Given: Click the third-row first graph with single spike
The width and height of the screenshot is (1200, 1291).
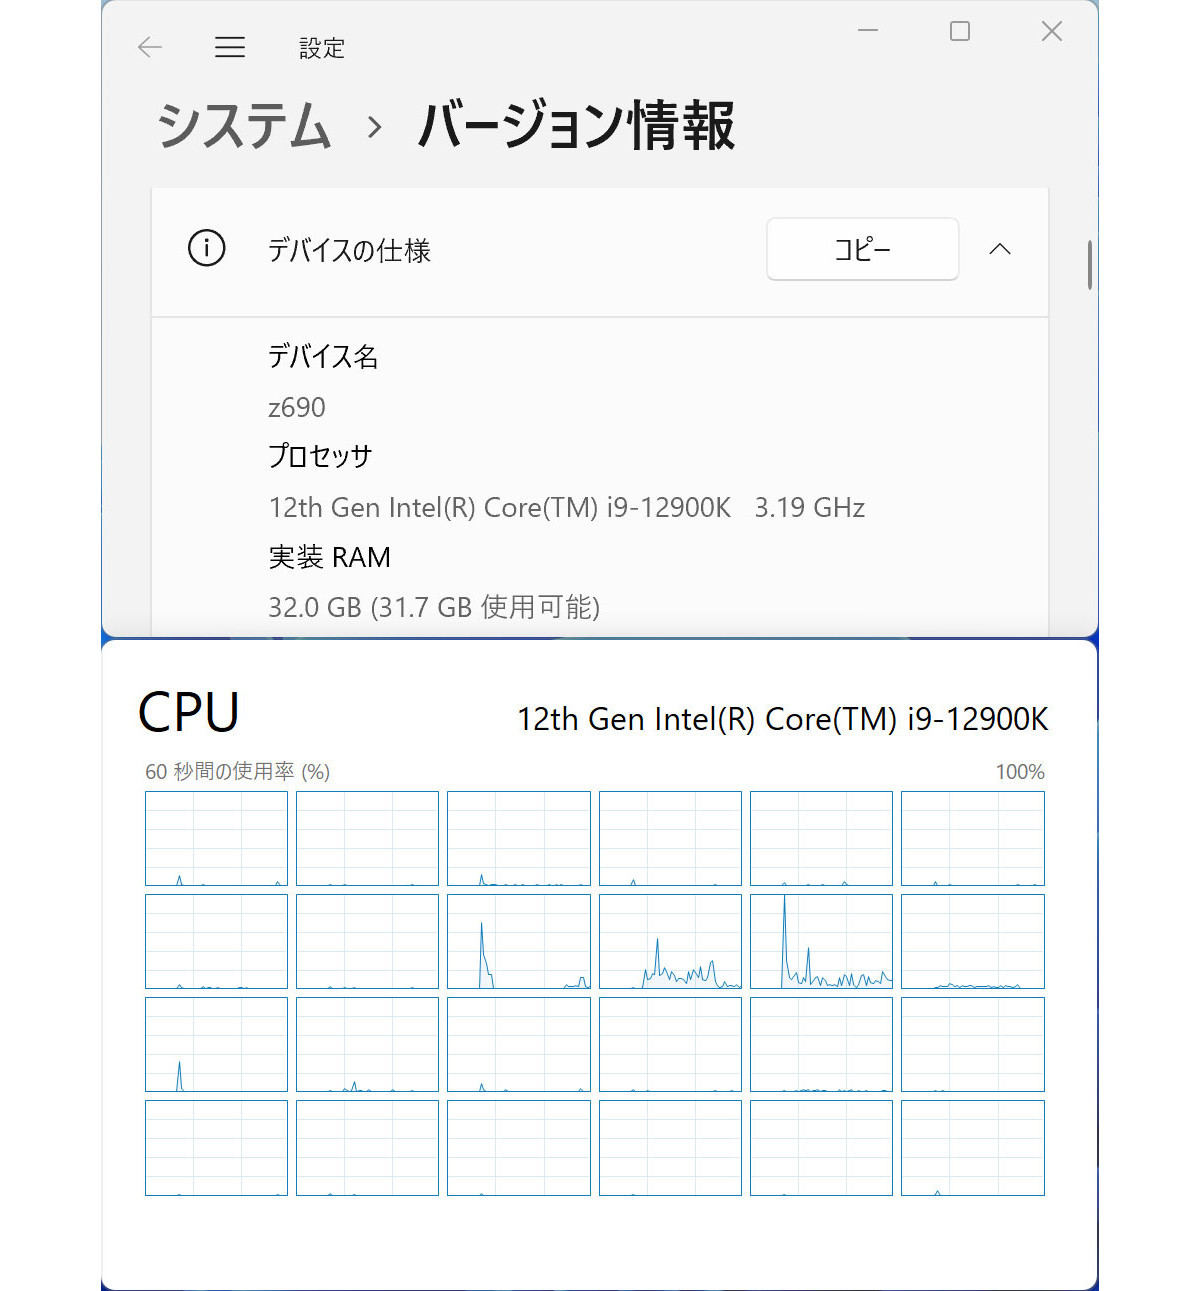Looking at the screenshot, I should [216, 1044].
